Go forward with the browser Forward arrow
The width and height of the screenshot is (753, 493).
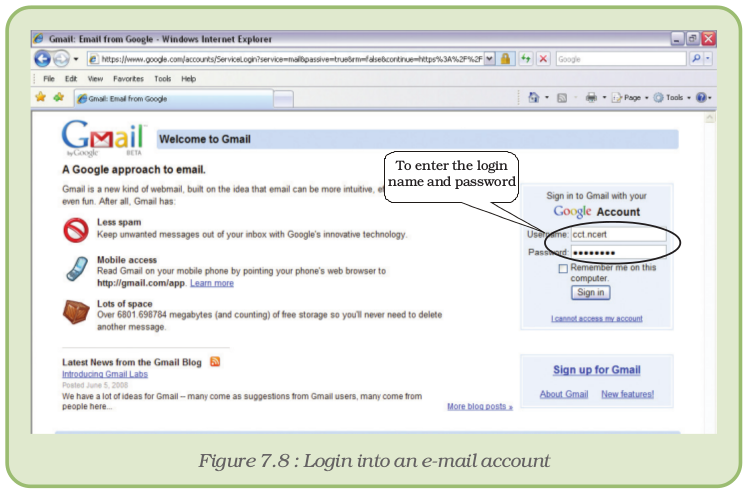61,59
